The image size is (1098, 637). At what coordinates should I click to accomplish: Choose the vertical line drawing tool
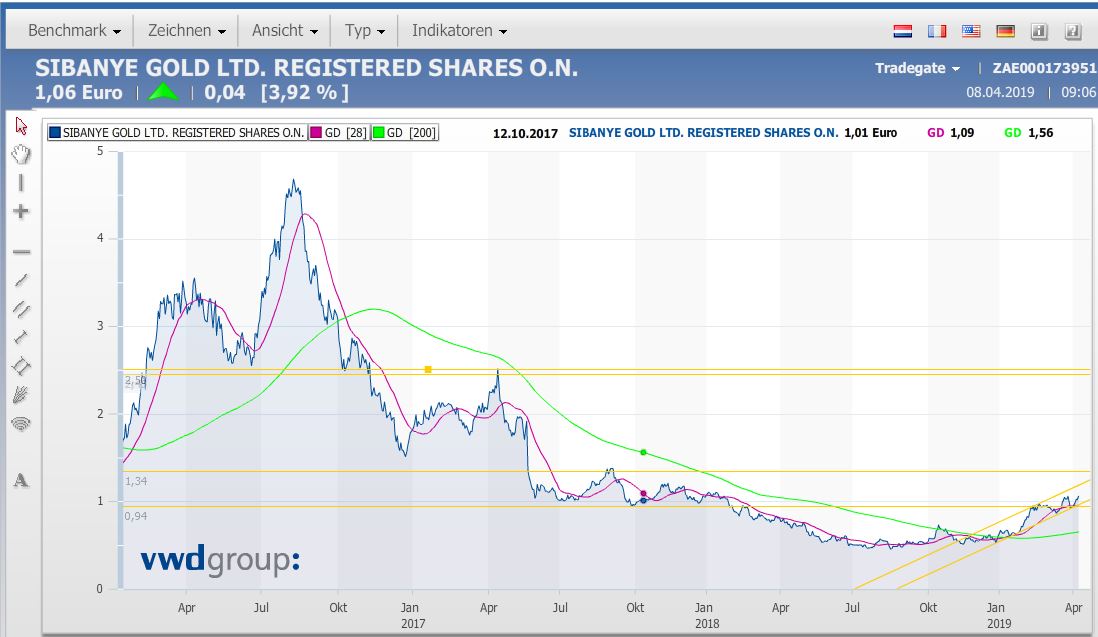(x=21, y=183)
